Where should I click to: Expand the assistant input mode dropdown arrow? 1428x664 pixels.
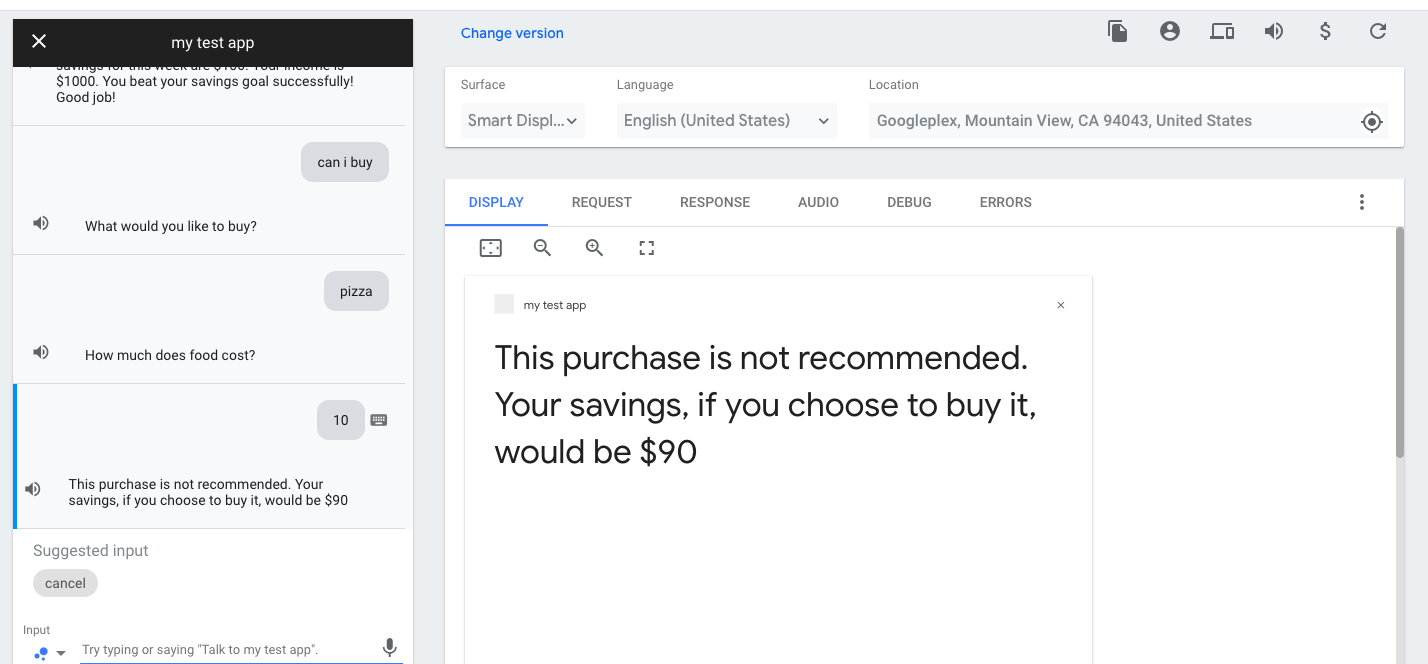coord(61,653)
